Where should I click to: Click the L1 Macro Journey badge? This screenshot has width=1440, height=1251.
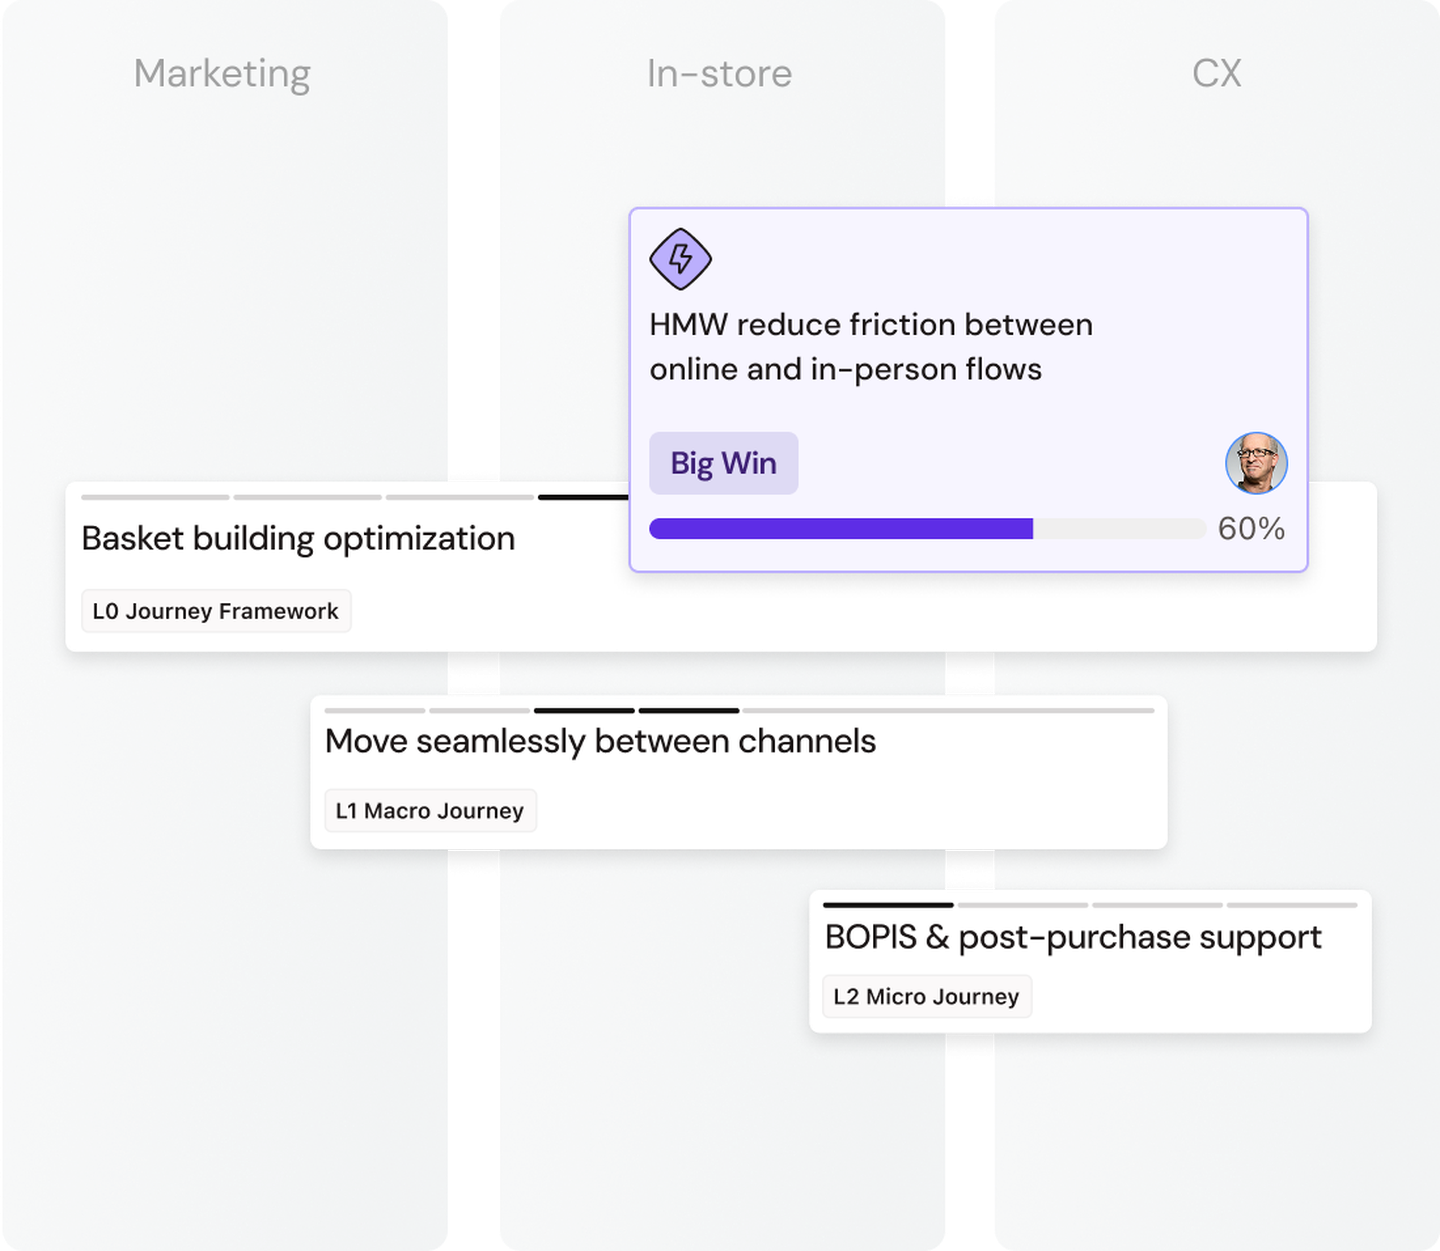[x=430, y=811]
